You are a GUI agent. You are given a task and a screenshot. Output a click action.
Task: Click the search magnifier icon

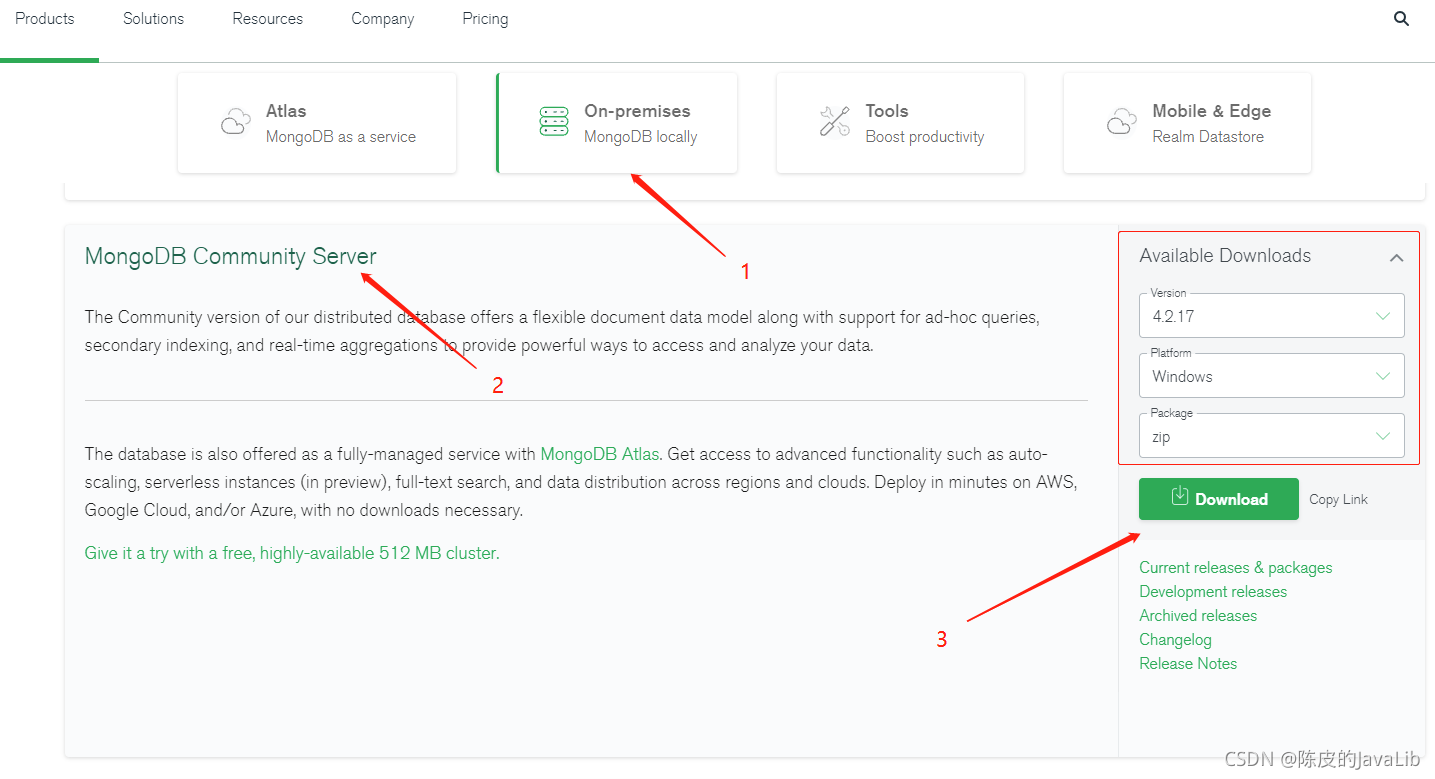tap(1401, 19)
